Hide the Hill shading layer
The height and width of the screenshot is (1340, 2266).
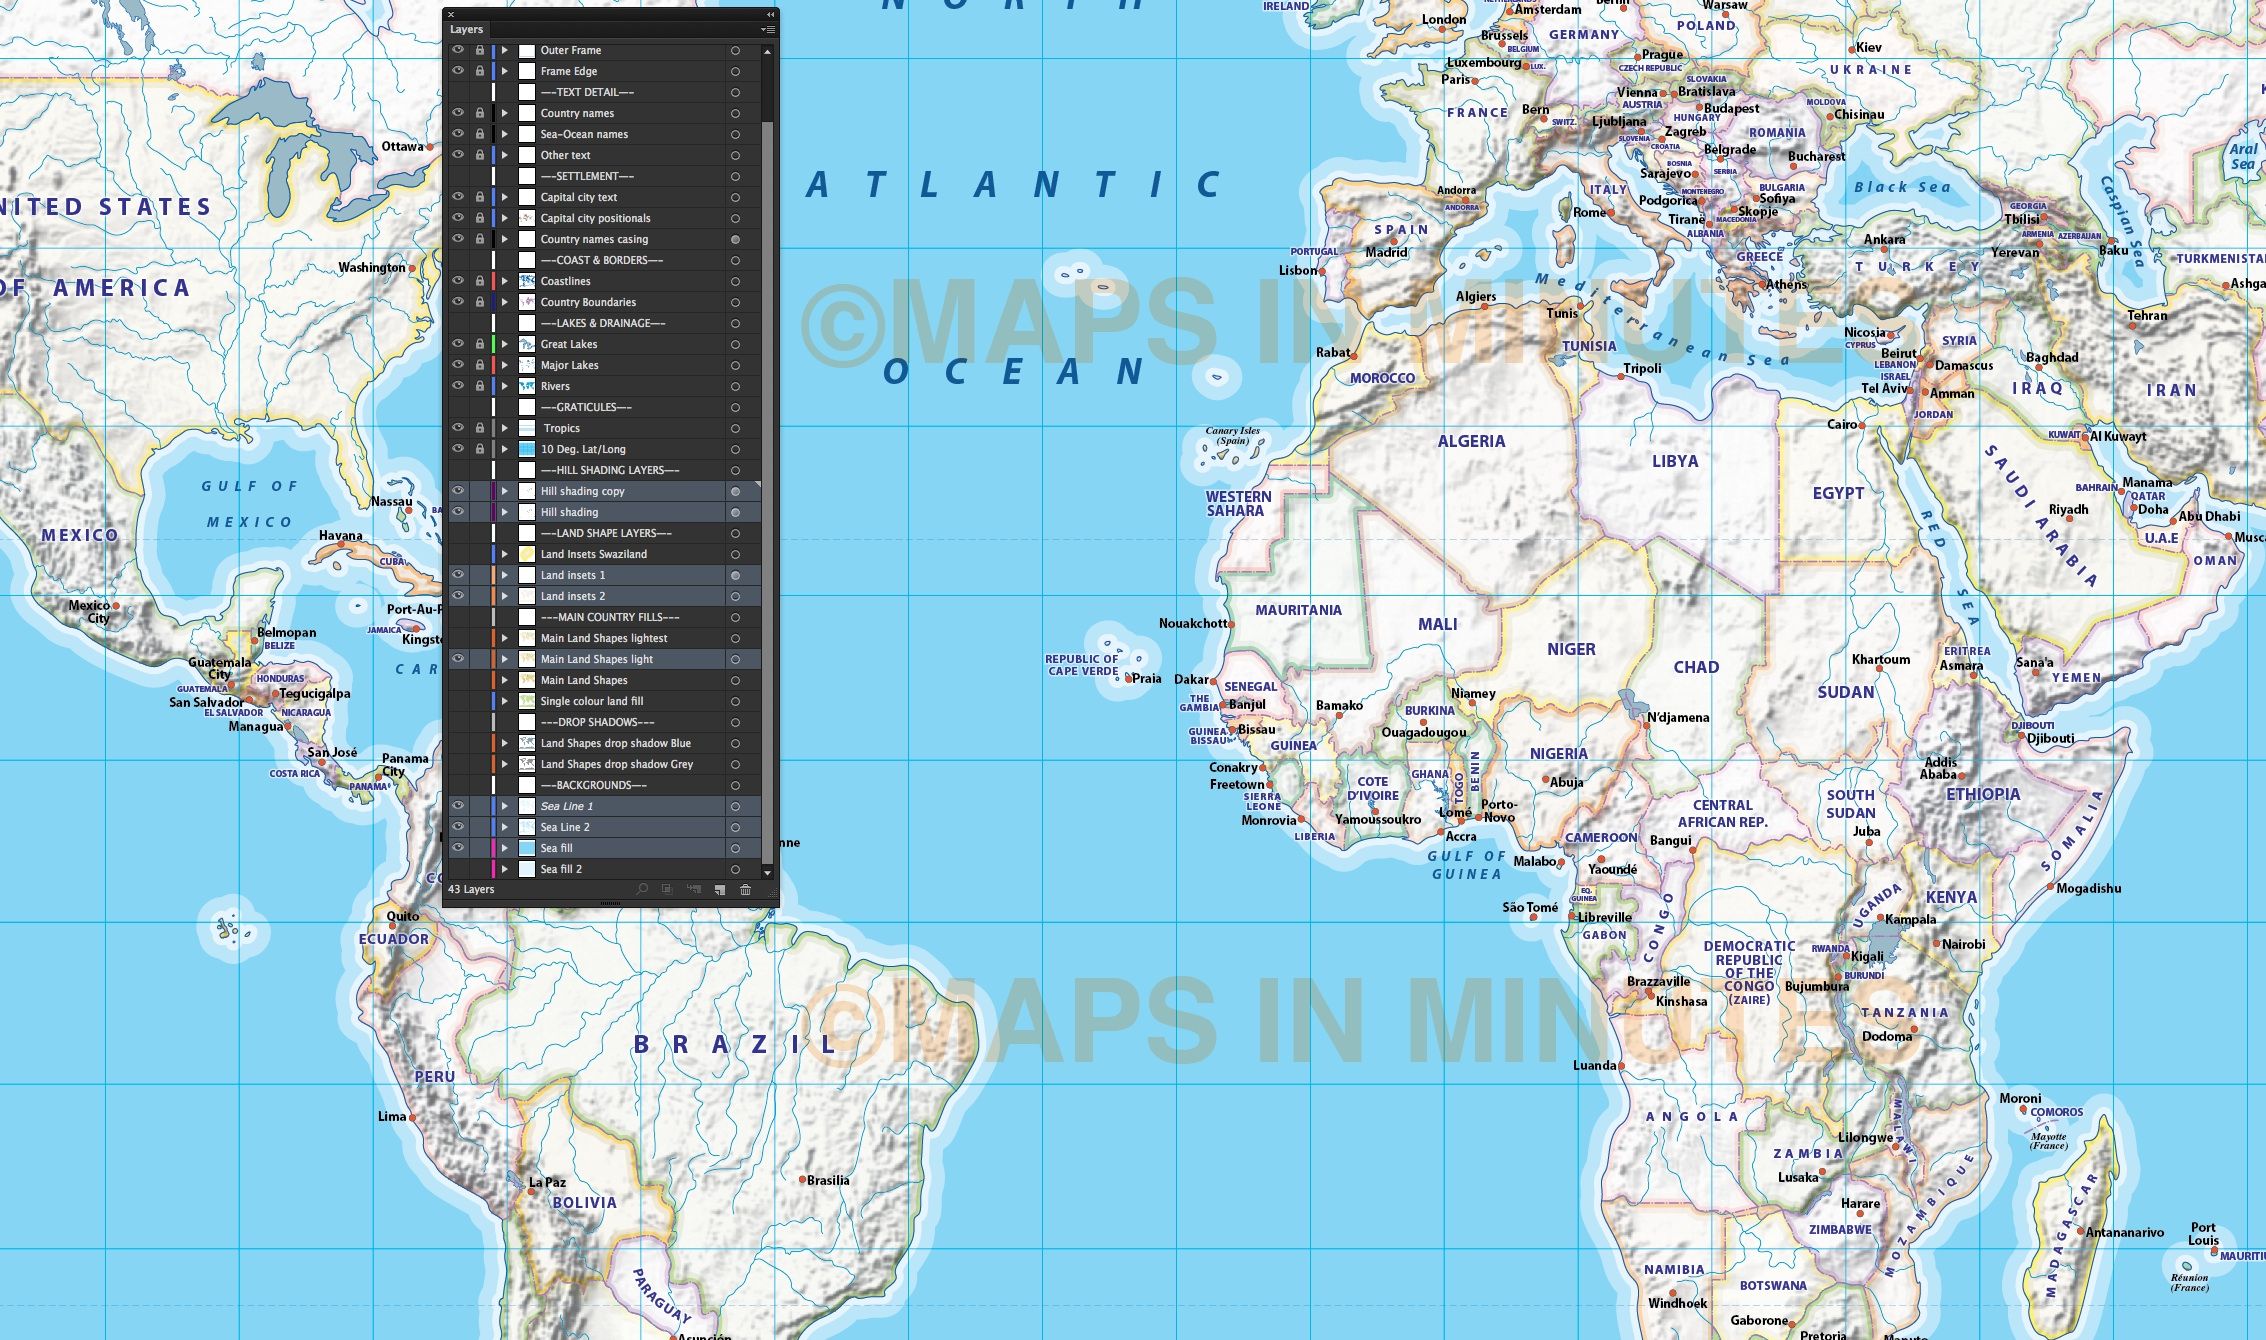coord(458,512)
